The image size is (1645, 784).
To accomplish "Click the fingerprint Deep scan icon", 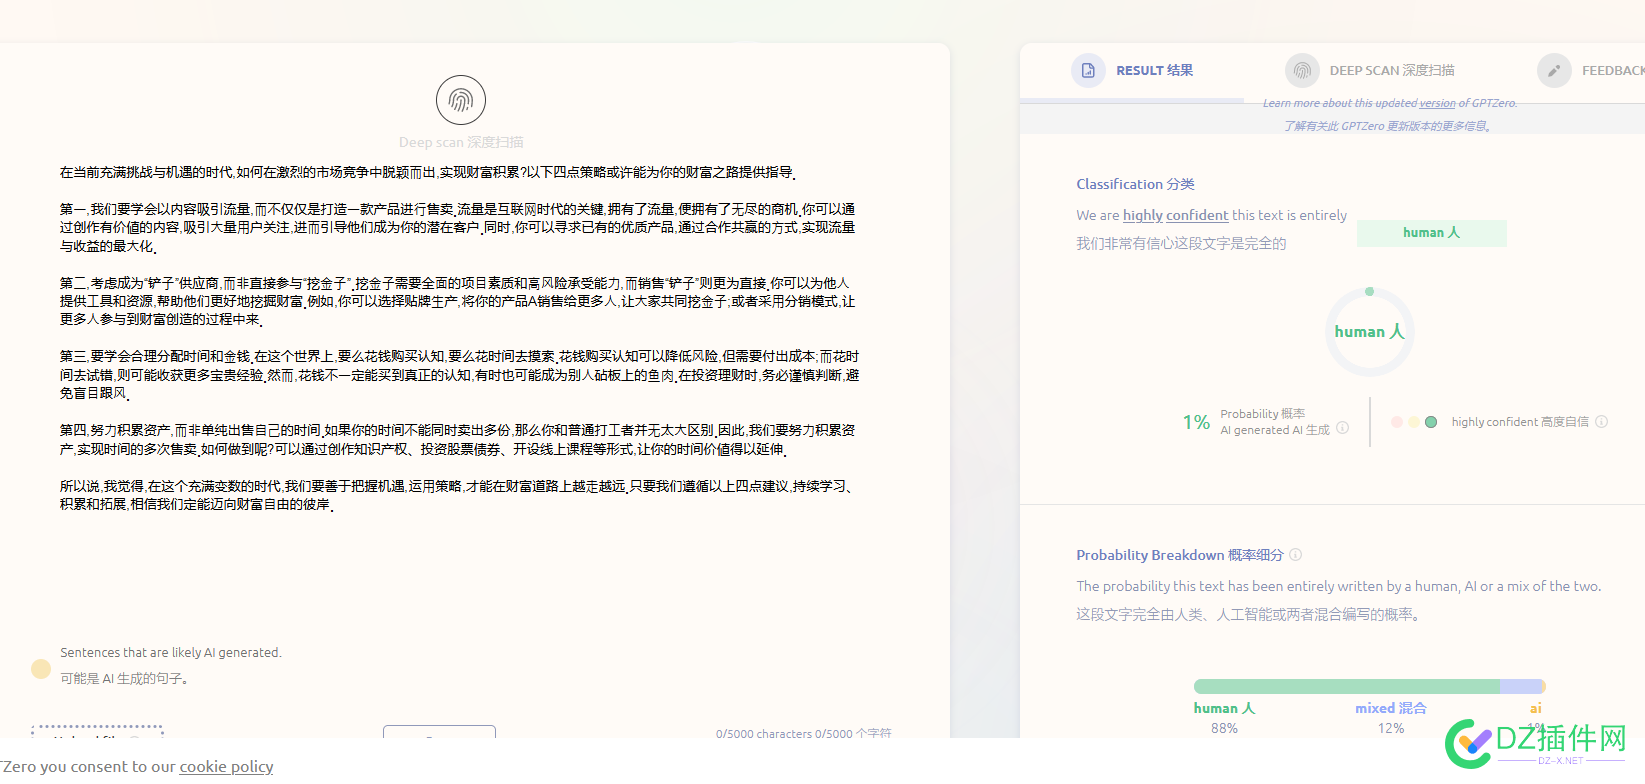I will [461, 100].
